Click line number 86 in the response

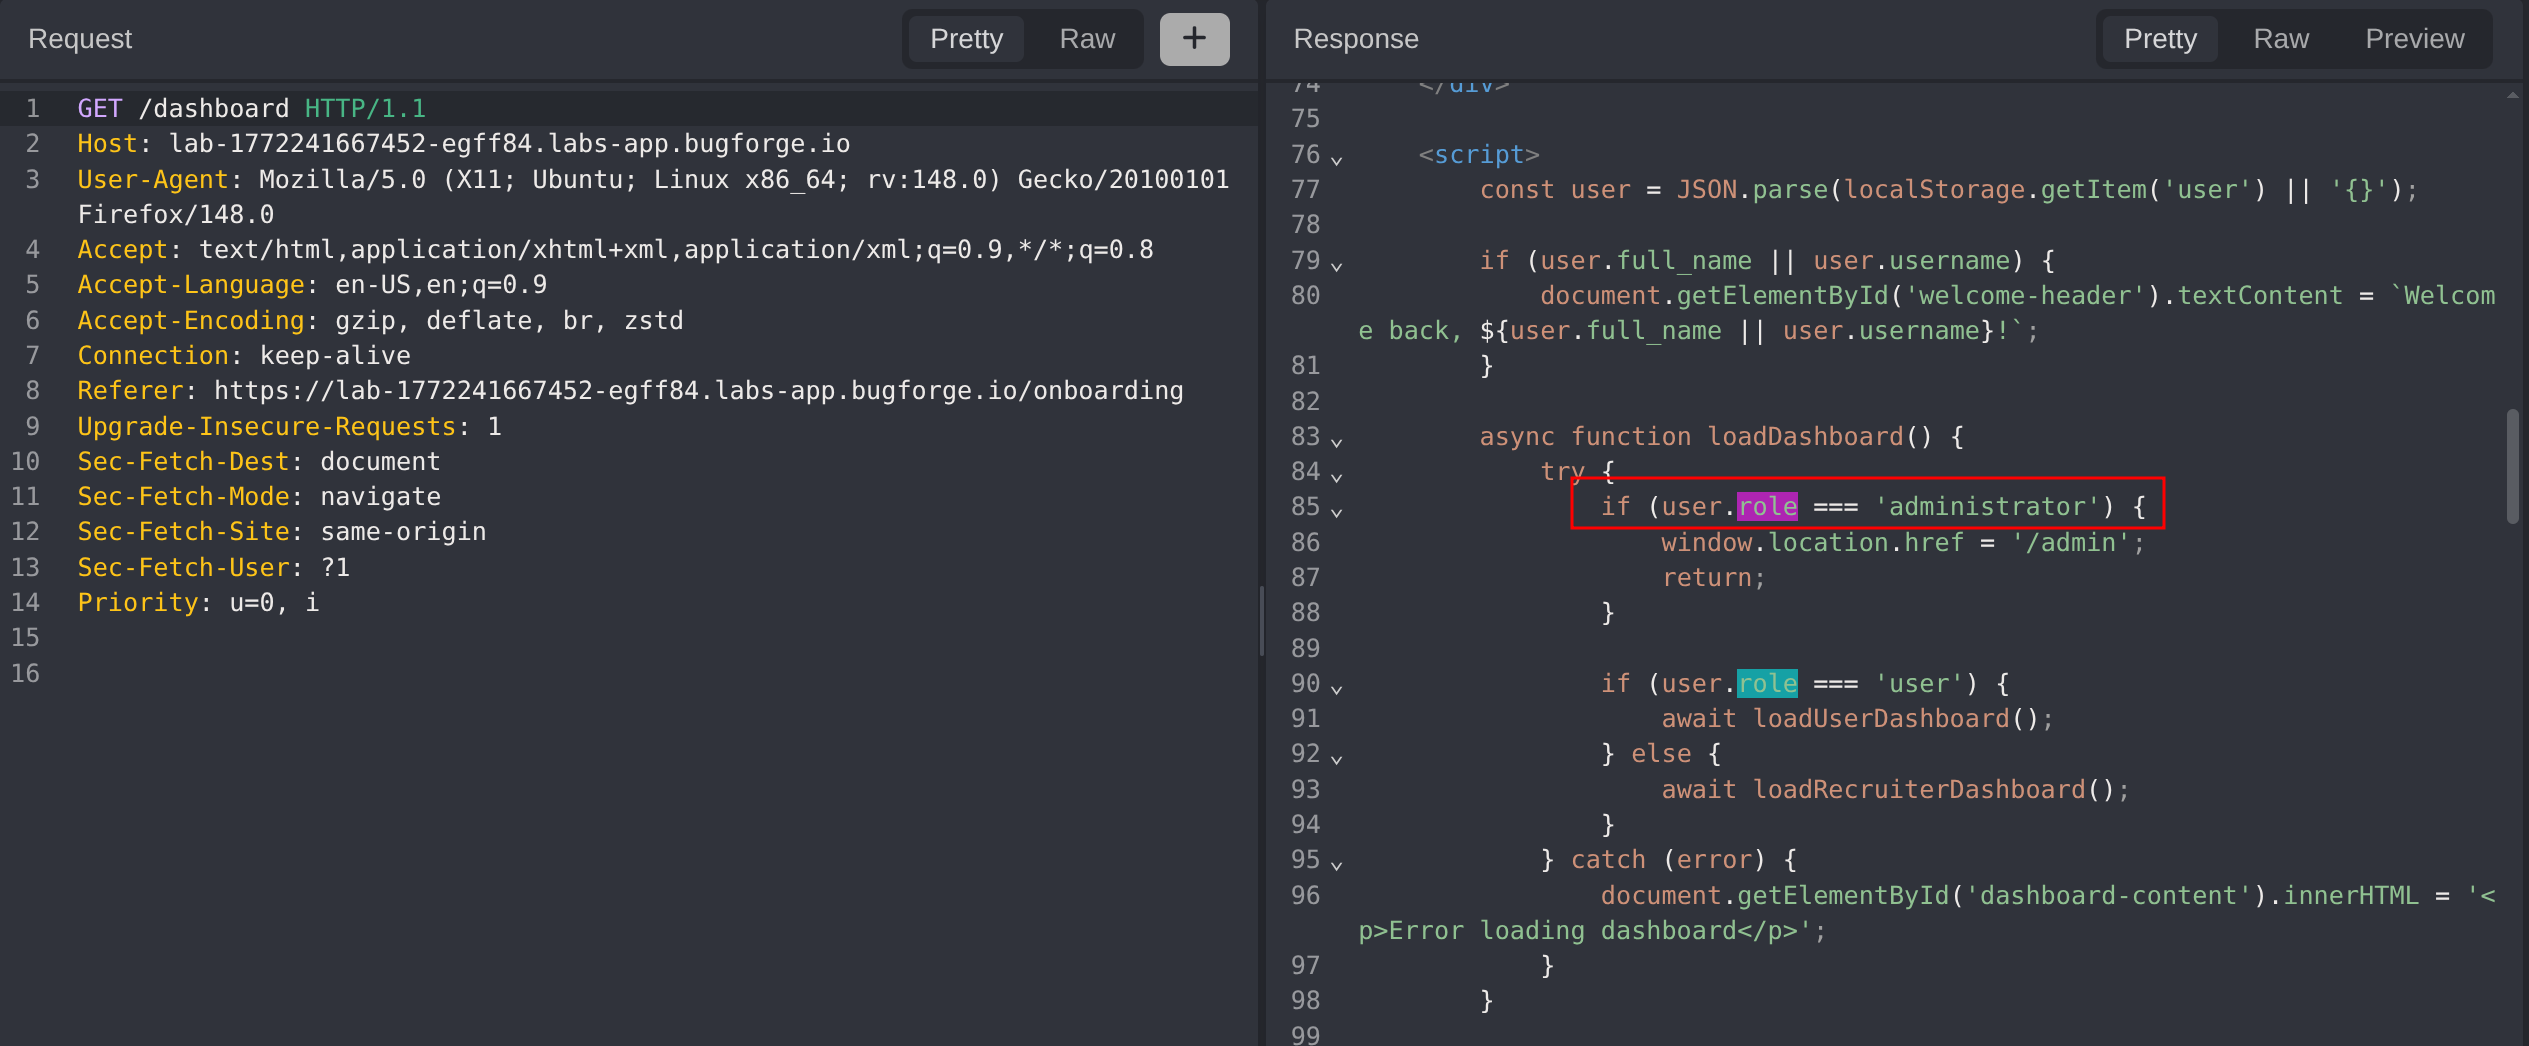1305,542
